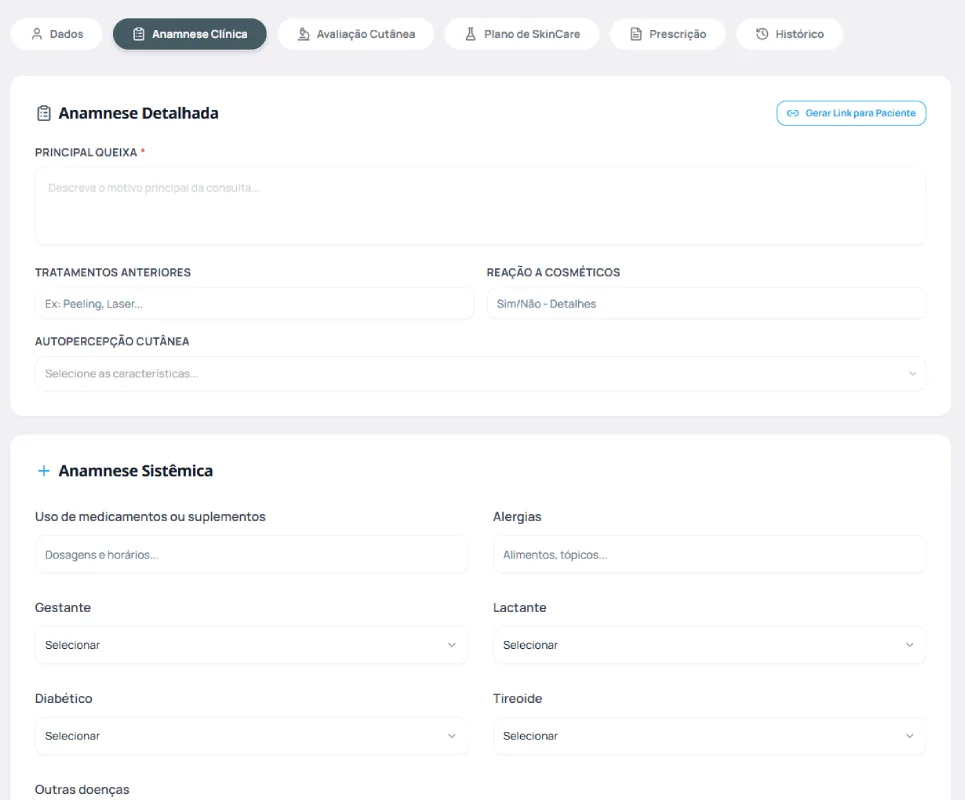Select the Reação a Cosméticos field
The height and width of the screenshot is (800, 965).
tap(706, 304)
